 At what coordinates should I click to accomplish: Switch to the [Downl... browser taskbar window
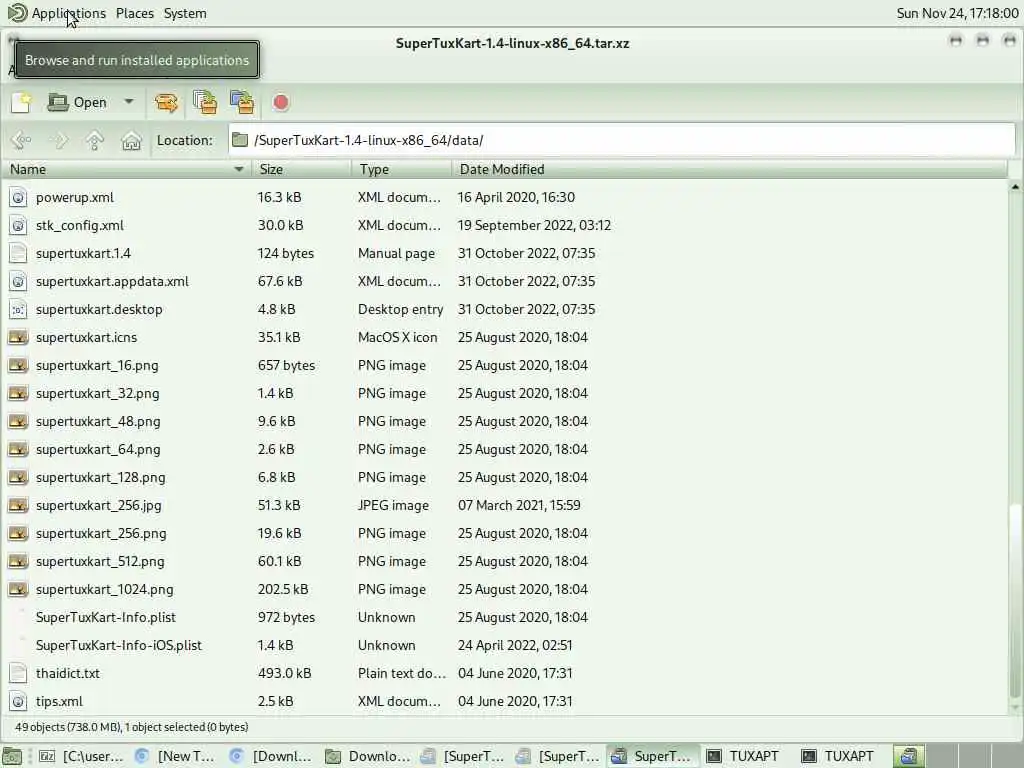tap(271, 756)
